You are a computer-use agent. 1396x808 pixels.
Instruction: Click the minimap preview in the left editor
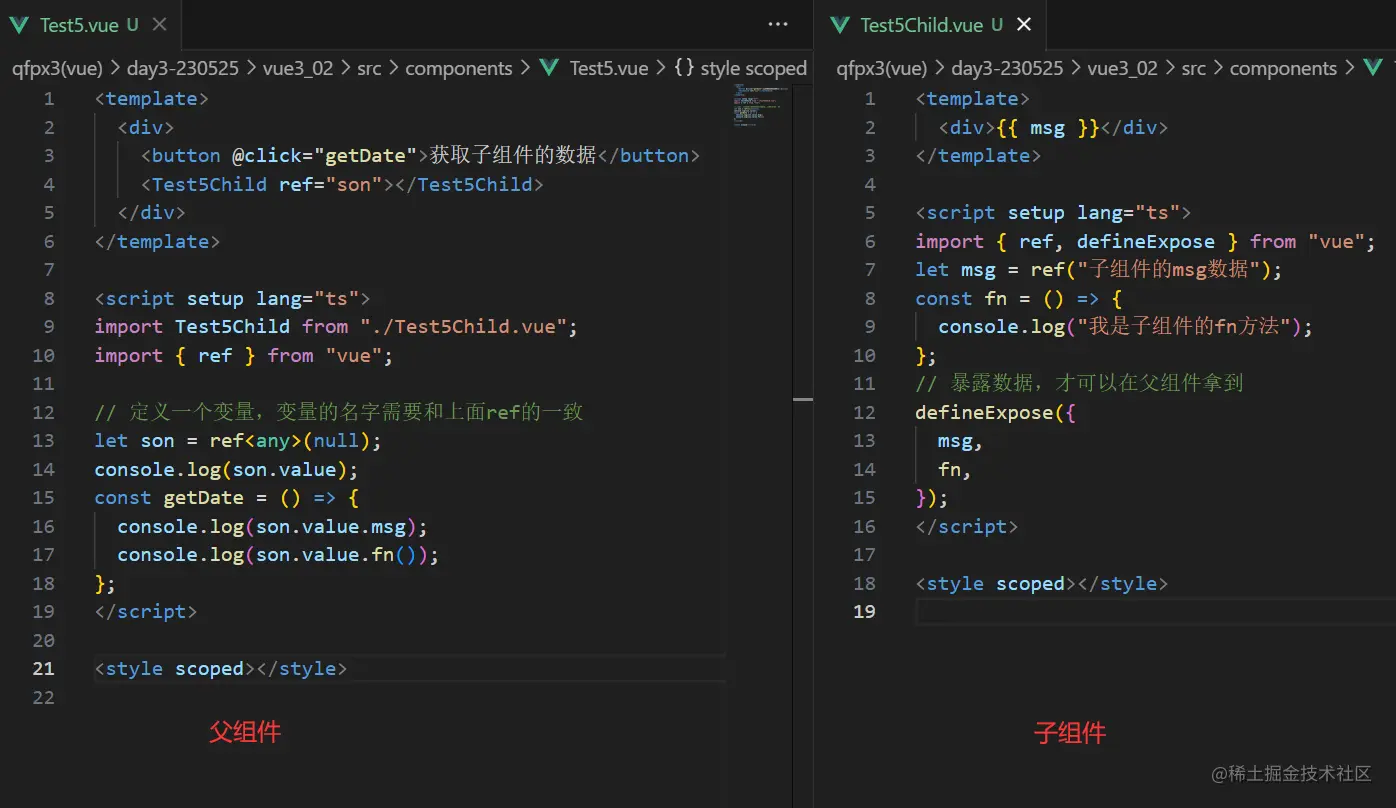click(758, 105)
